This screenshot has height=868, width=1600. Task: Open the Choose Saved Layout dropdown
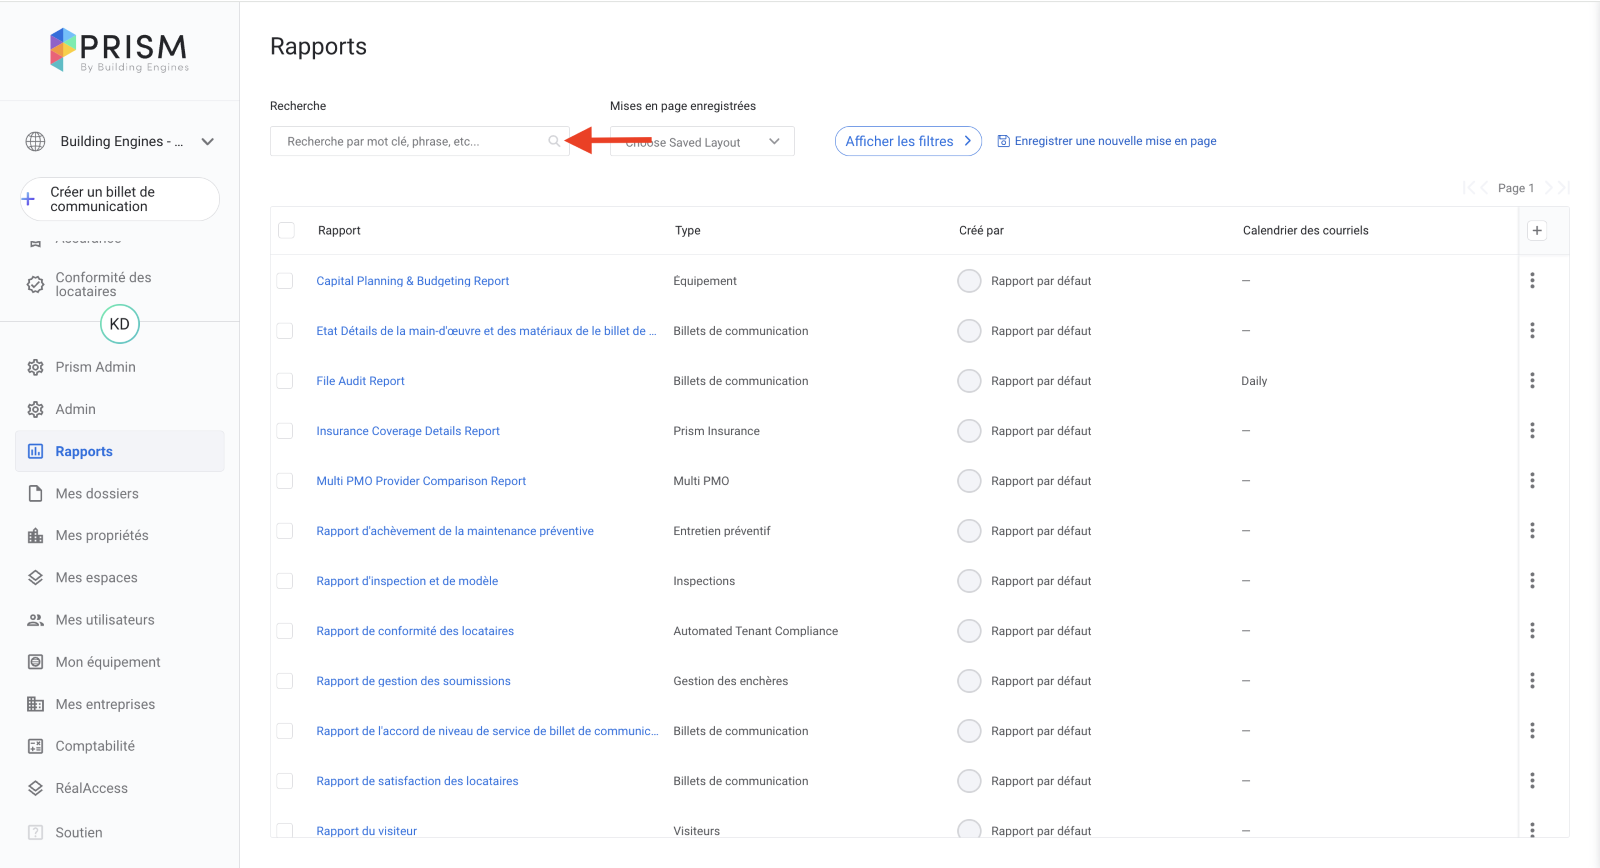(702, 142)
